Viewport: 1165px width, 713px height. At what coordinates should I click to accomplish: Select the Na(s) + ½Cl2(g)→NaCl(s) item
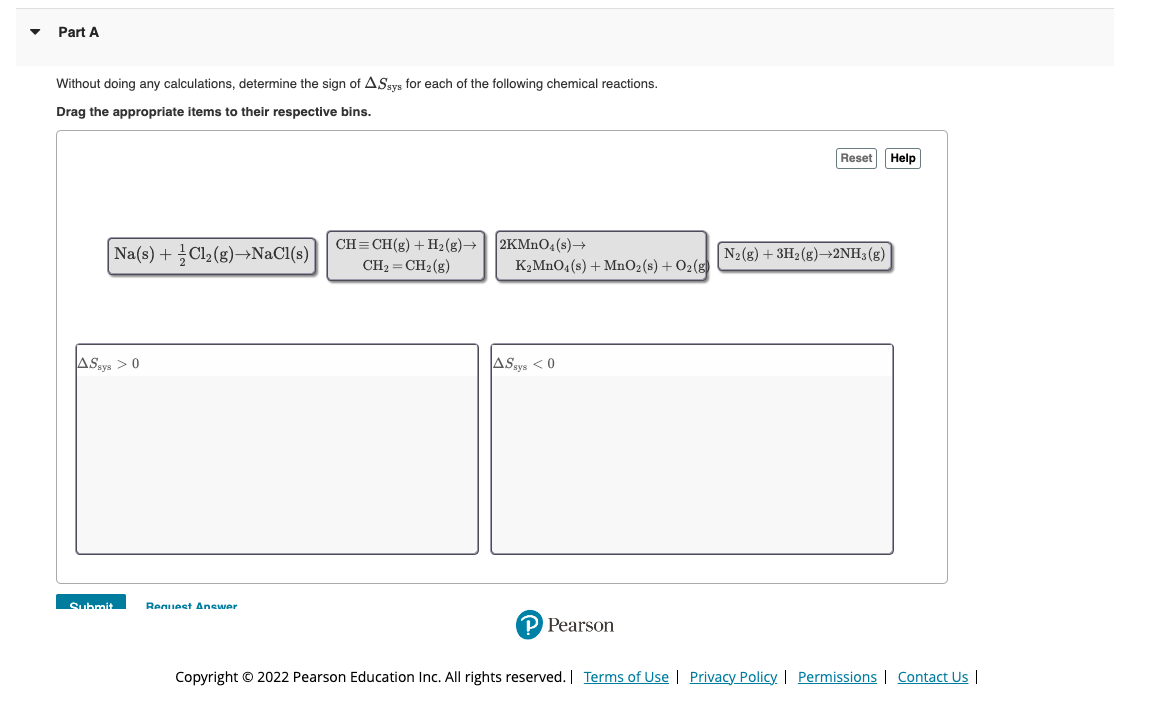(211, 255)
